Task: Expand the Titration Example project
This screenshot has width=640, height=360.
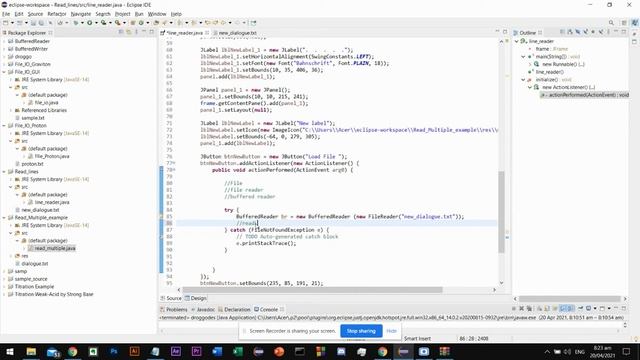Action: [4, 287]
